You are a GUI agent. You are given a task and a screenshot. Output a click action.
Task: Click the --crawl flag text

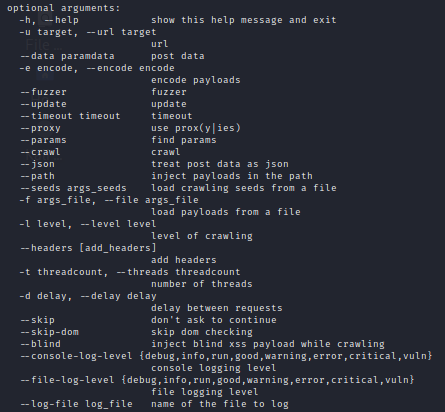pos(40,152)
